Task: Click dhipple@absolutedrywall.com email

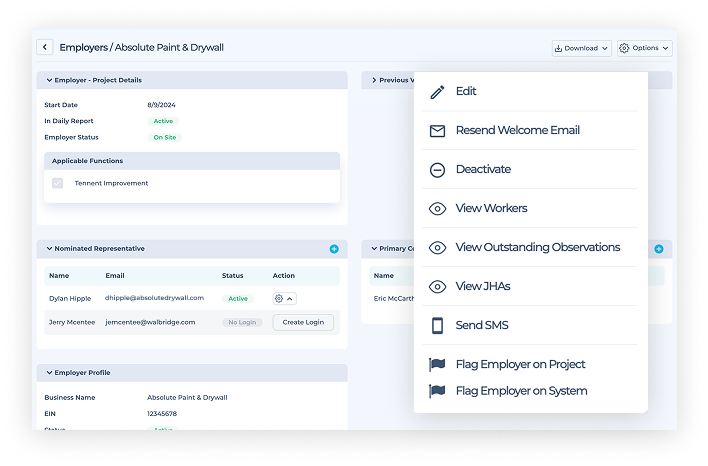Action: point(154,298)
